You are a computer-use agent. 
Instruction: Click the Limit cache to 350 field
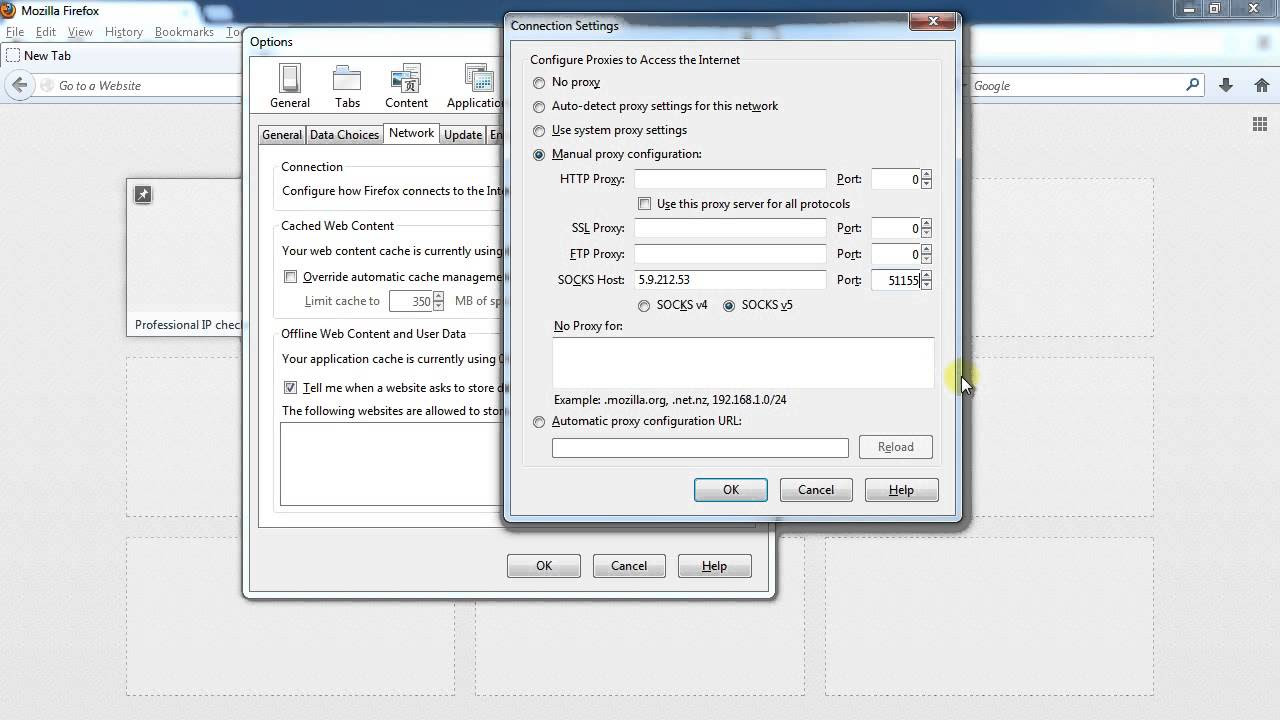click(x=410, y=301)
